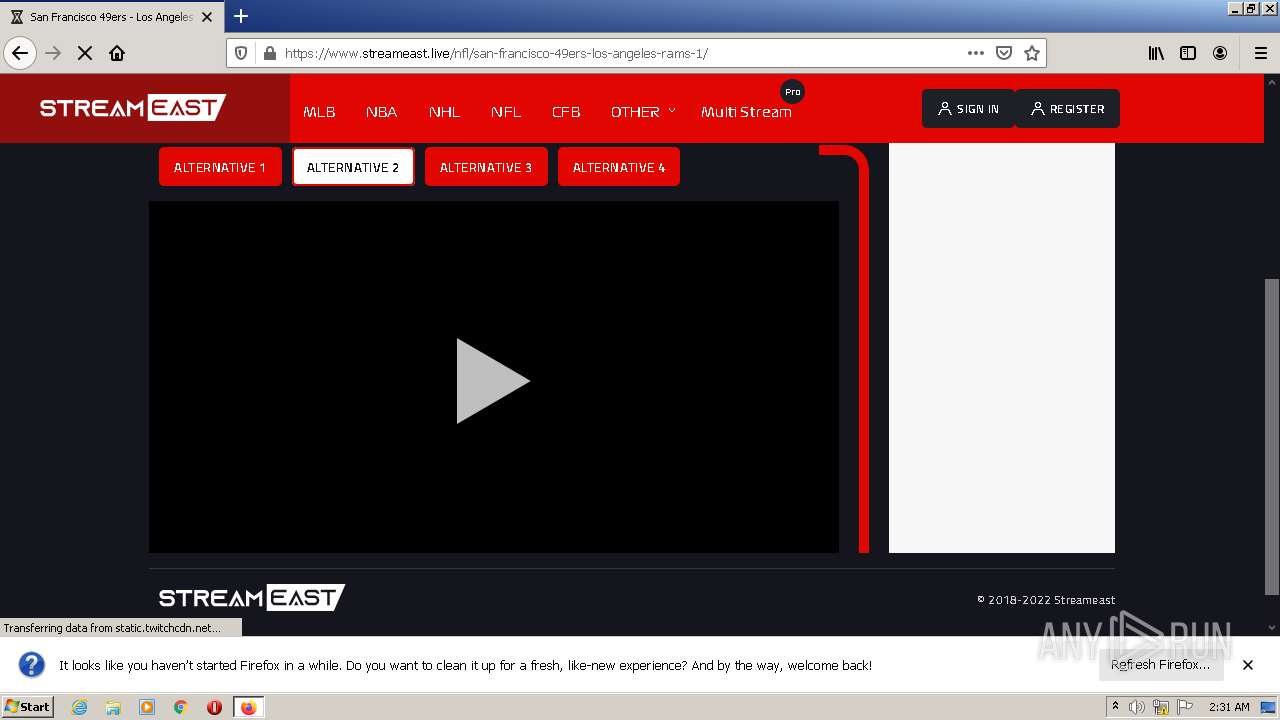1280x720 pixels.
Task: Click the REGISTER button
Action: click(x=1067, y=109)
